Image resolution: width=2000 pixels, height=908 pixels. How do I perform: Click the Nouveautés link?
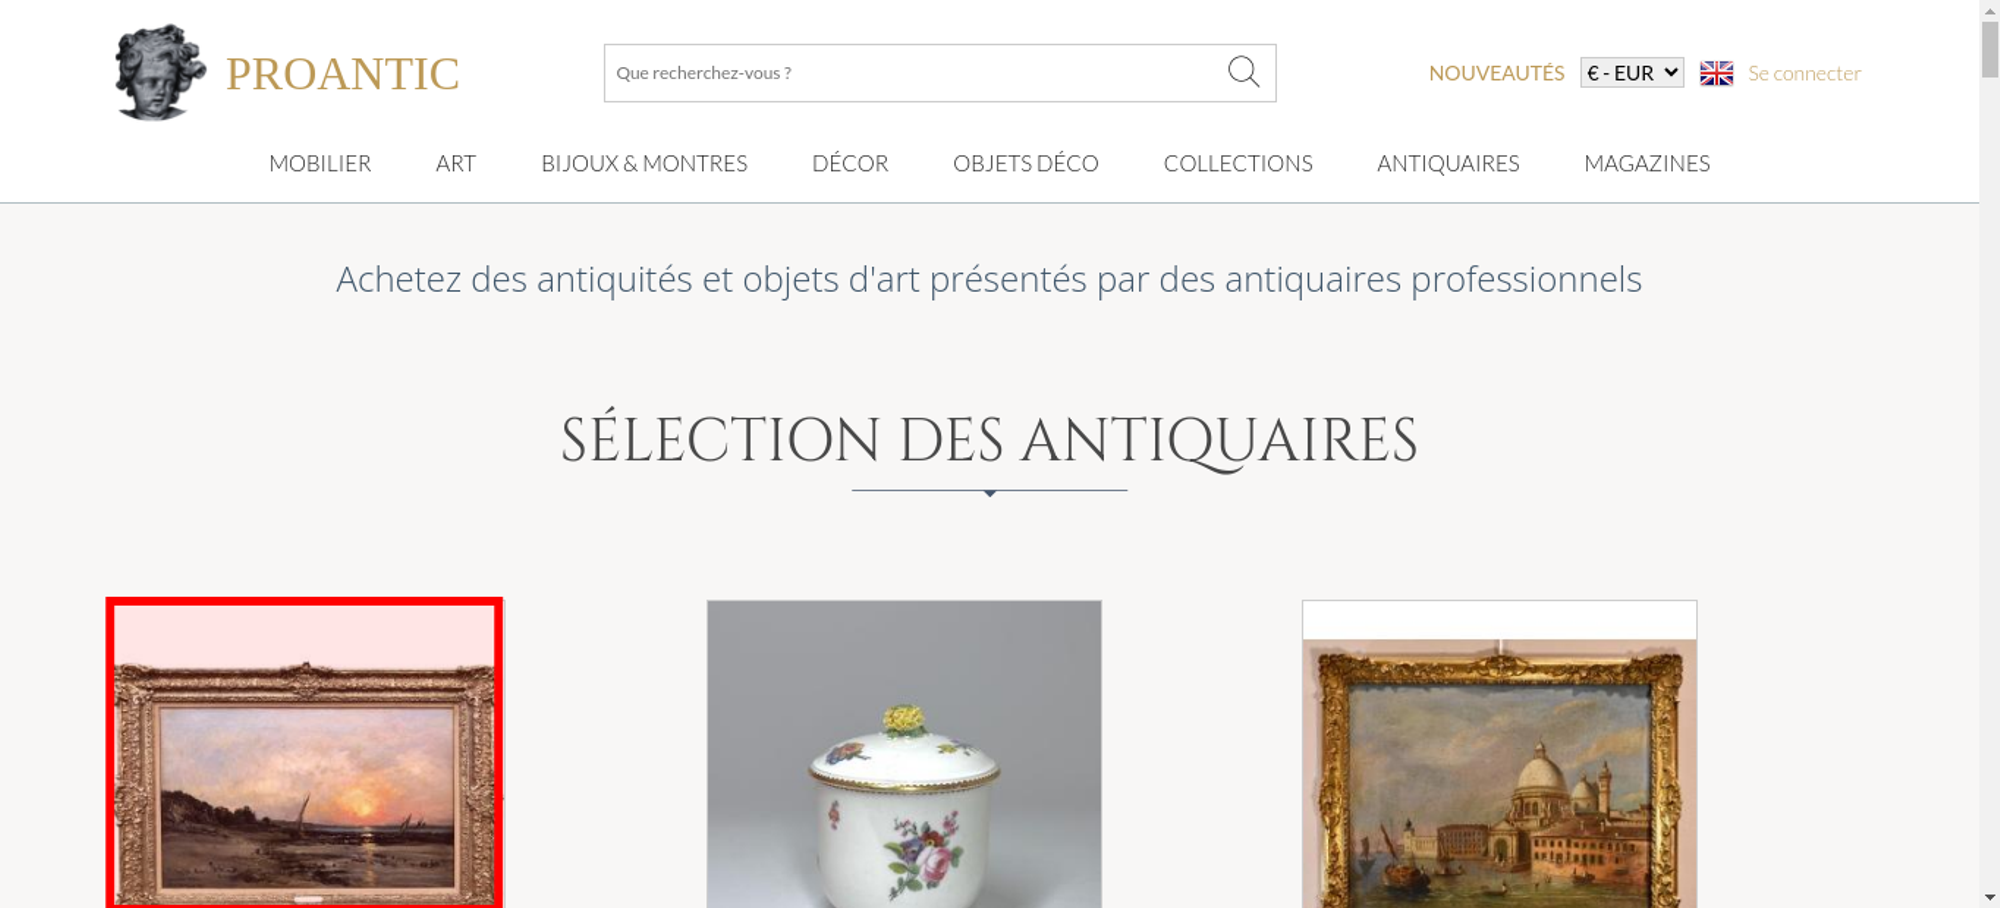(x=1496, y=73)
